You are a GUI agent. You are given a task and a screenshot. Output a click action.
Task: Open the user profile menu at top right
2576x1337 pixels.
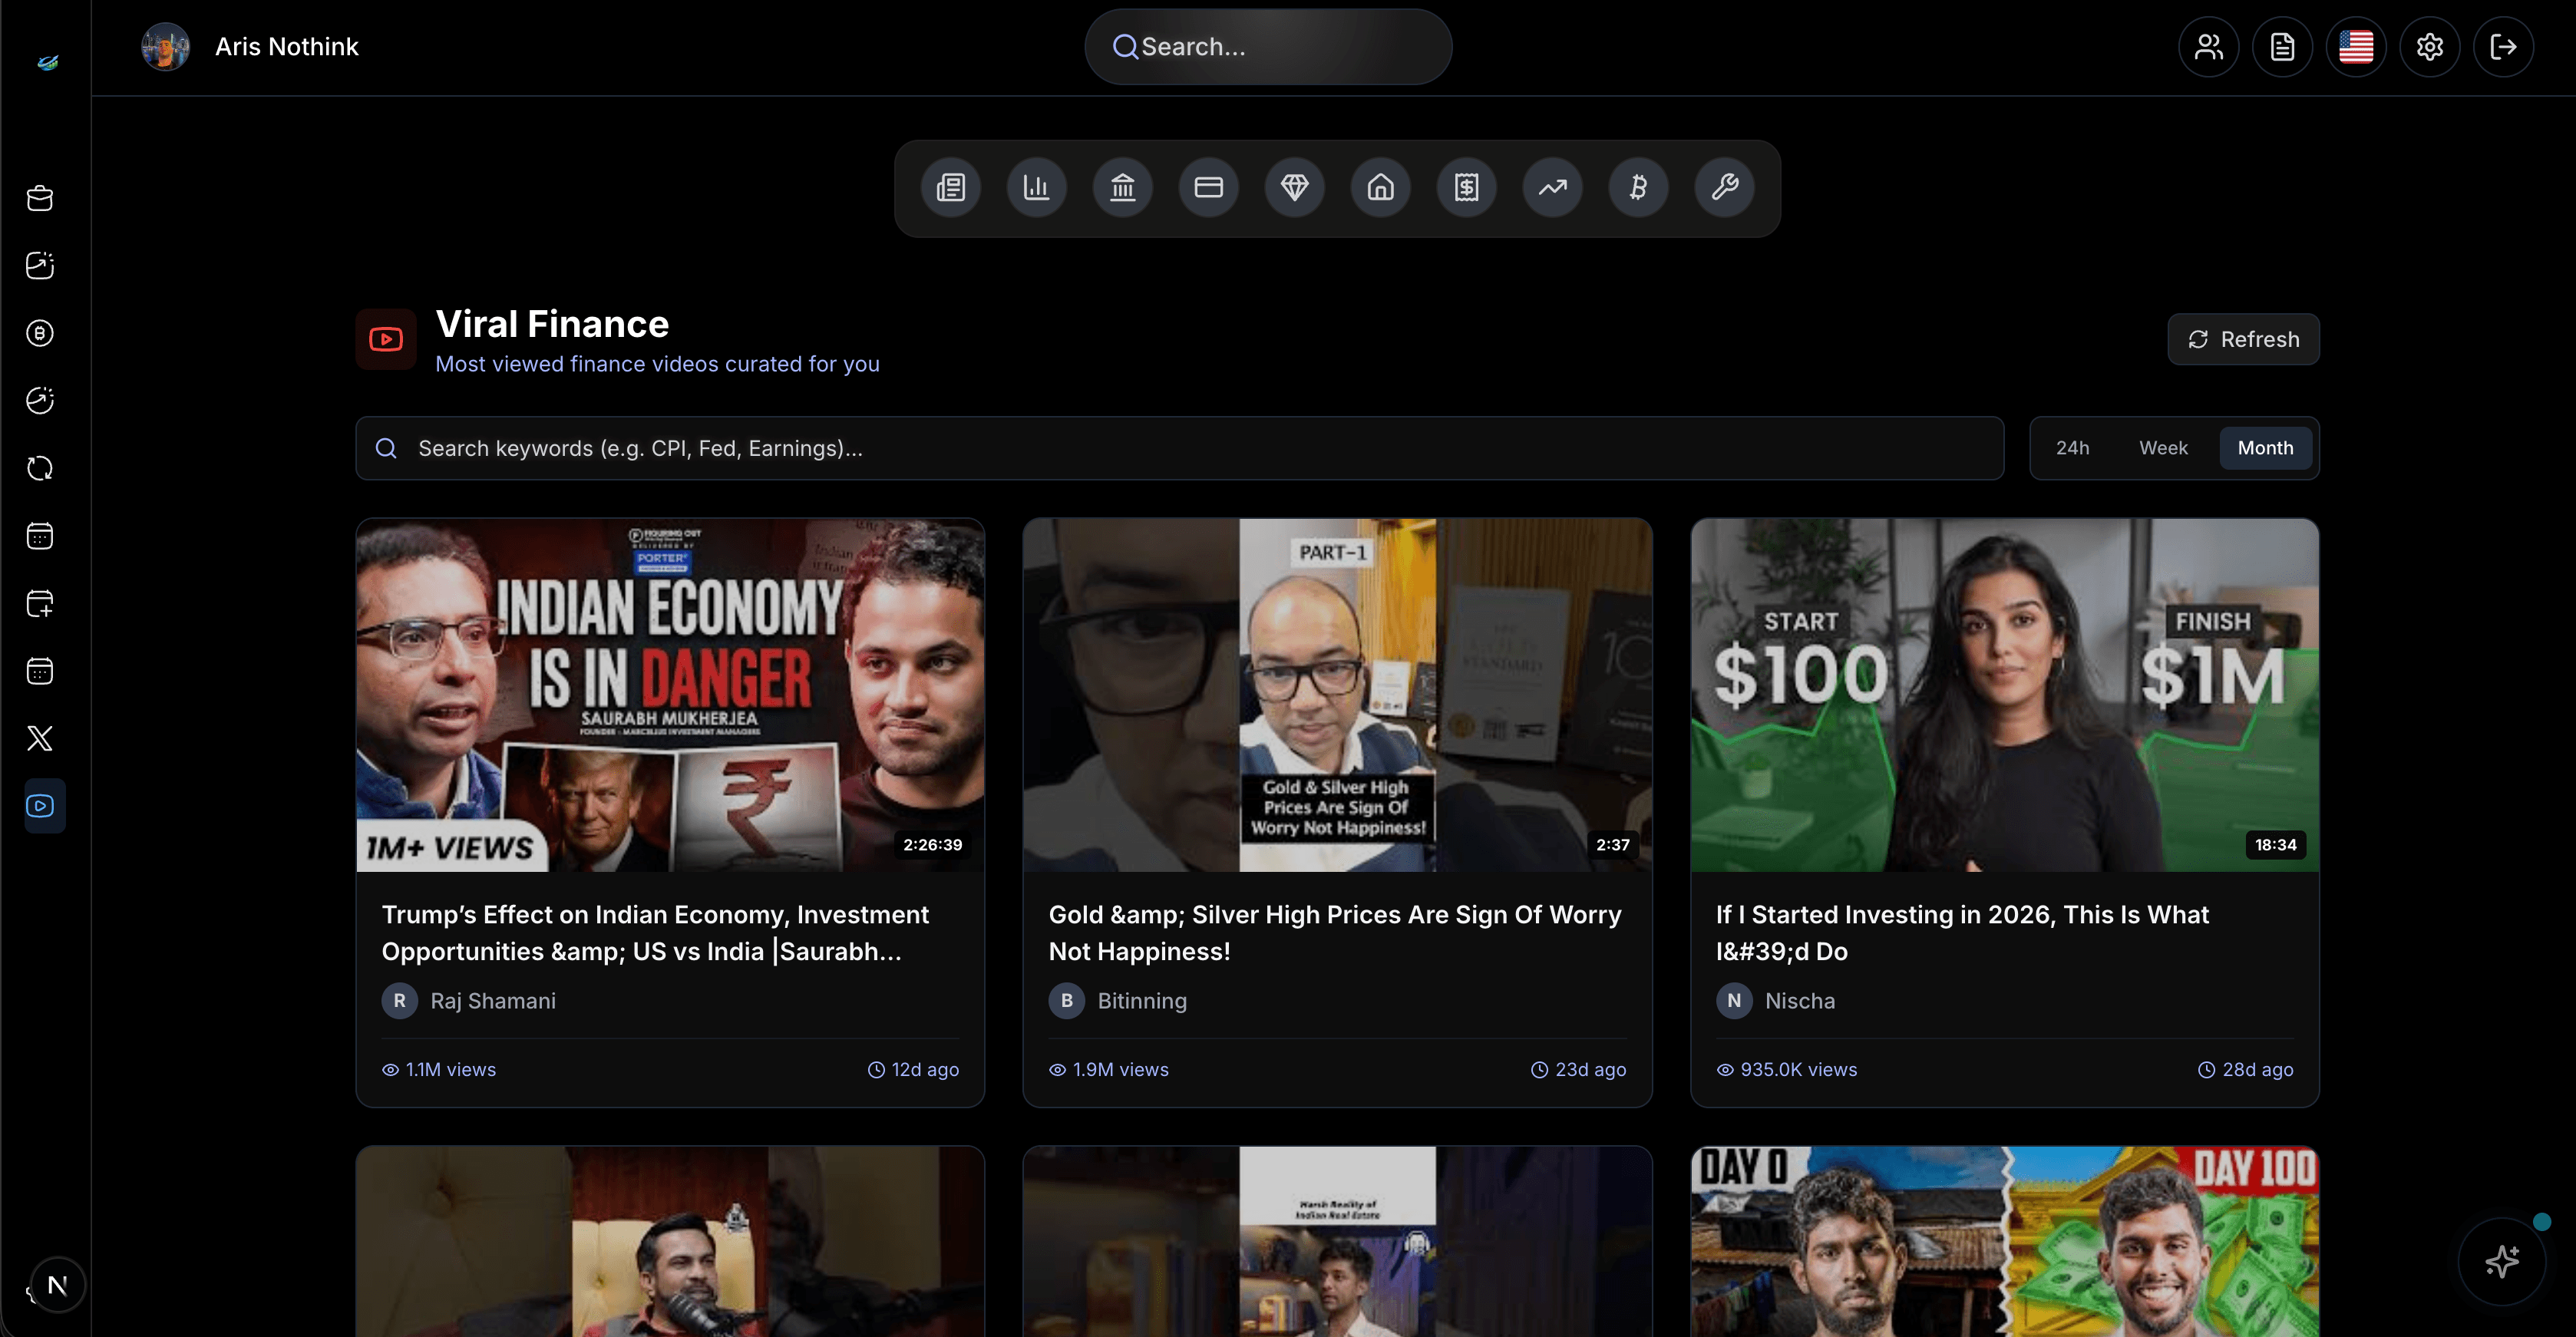[2208, 46]
